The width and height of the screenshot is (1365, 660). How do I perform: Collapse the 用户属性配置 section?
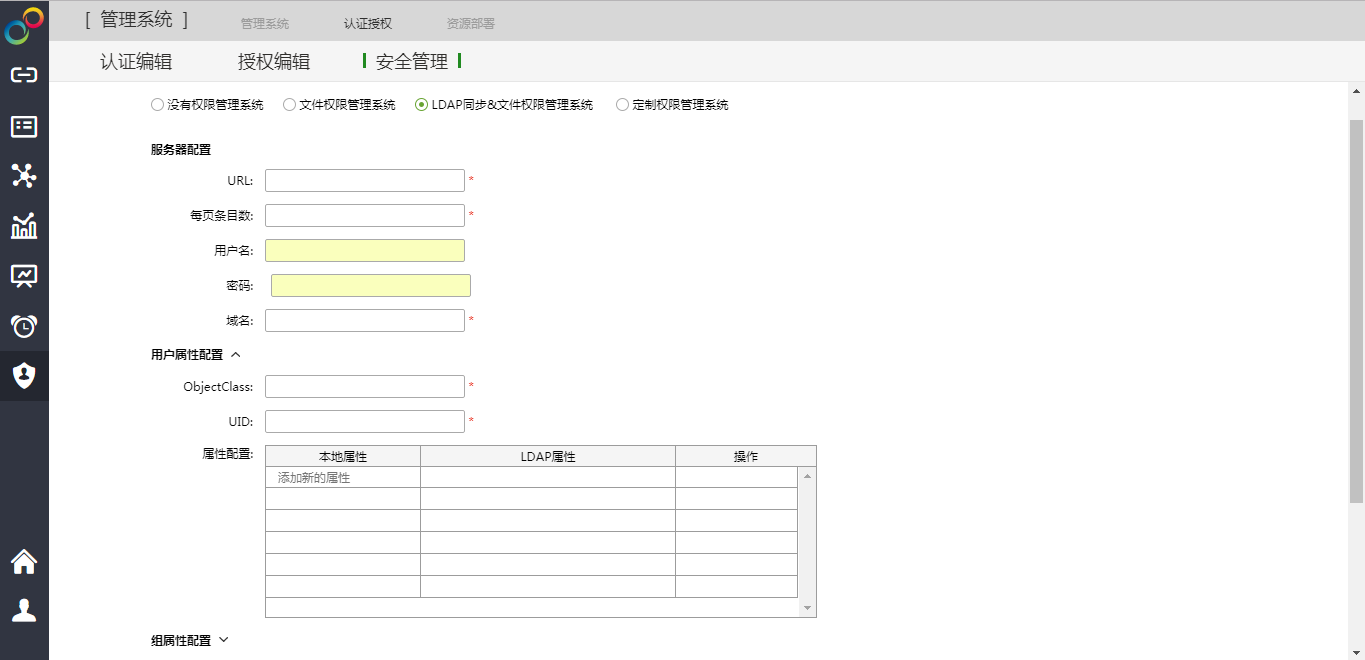point(236,354)
